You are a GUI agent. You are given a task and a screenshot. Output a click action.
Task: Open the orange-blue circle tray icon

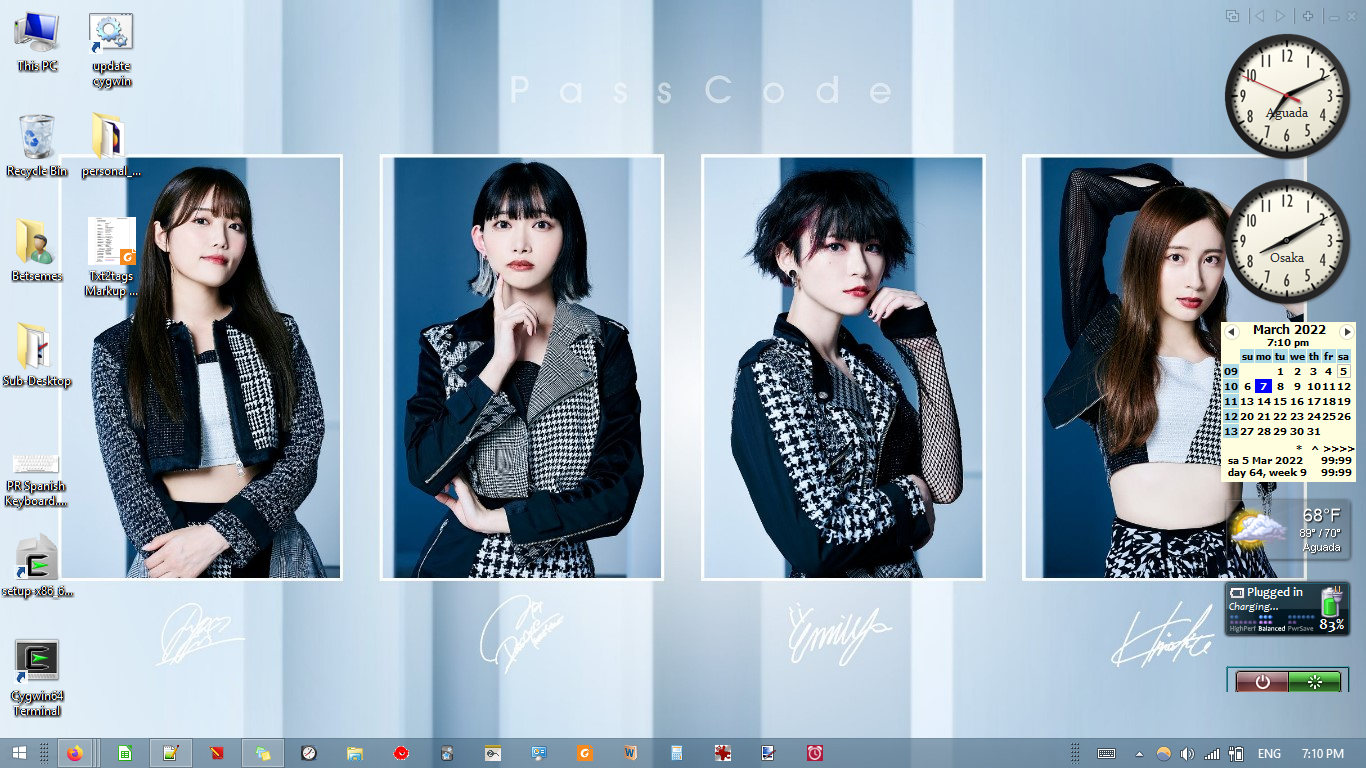click(1163, 753)
